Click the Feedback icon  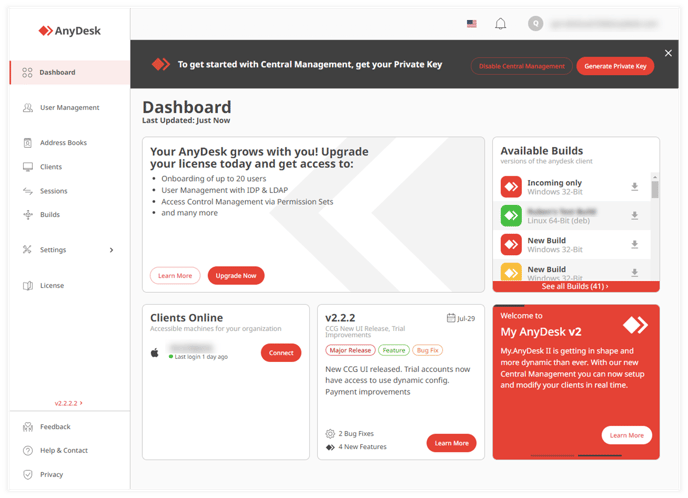tap(28, 426)
